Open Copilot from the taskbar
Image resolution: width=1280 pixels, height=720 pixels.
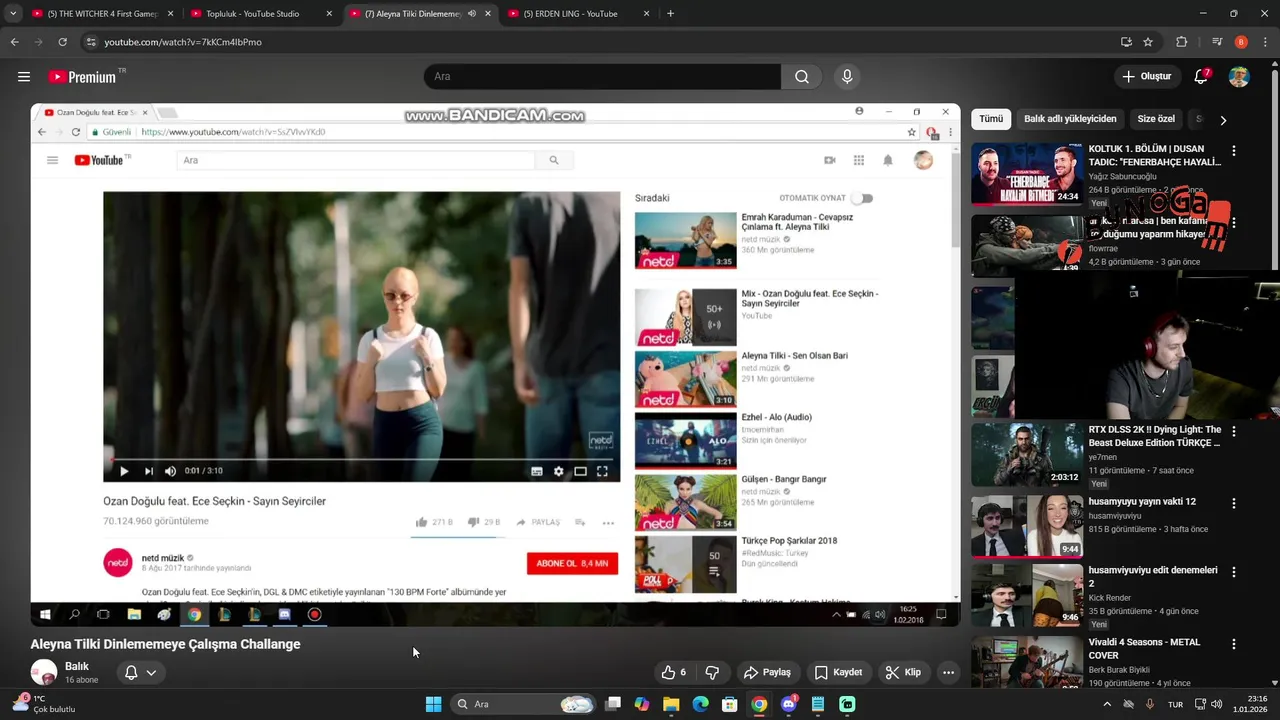click(x=642, y=704)
